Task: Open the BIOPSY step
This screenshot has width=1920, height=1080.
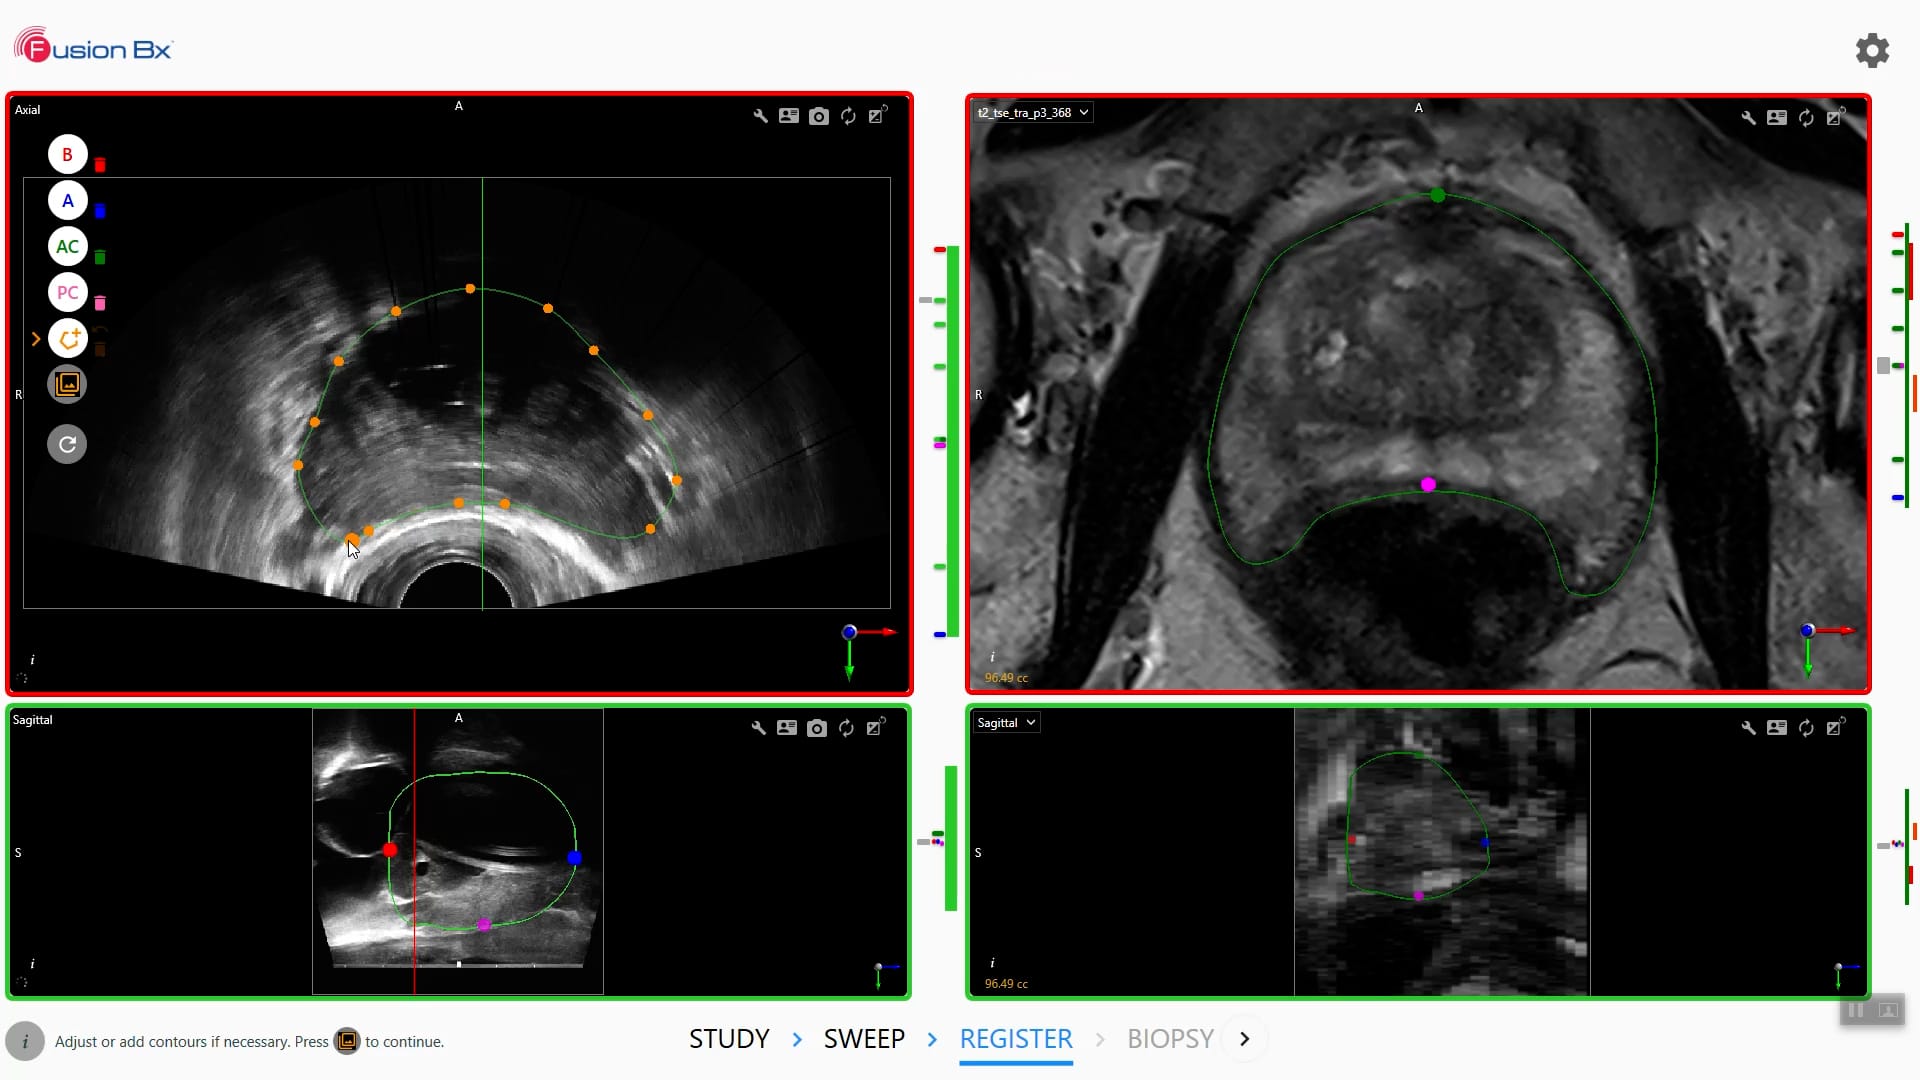Action: point(1170,1039)
